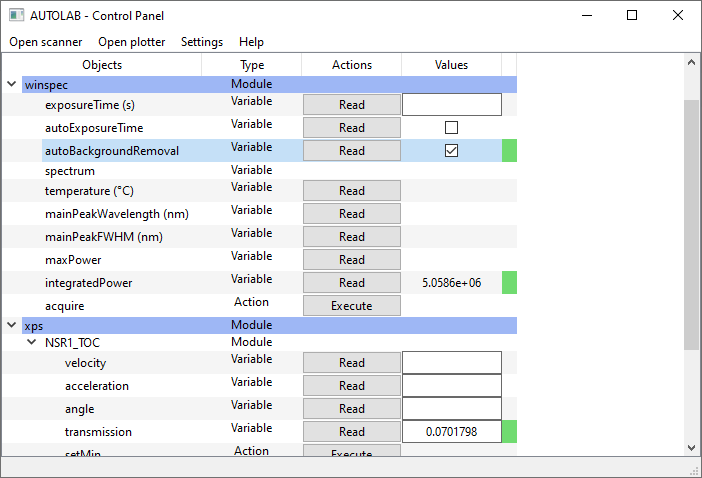Screen dimensions: 702x478
Task: Click Read for integratedPower
Action: coord(352,283)
